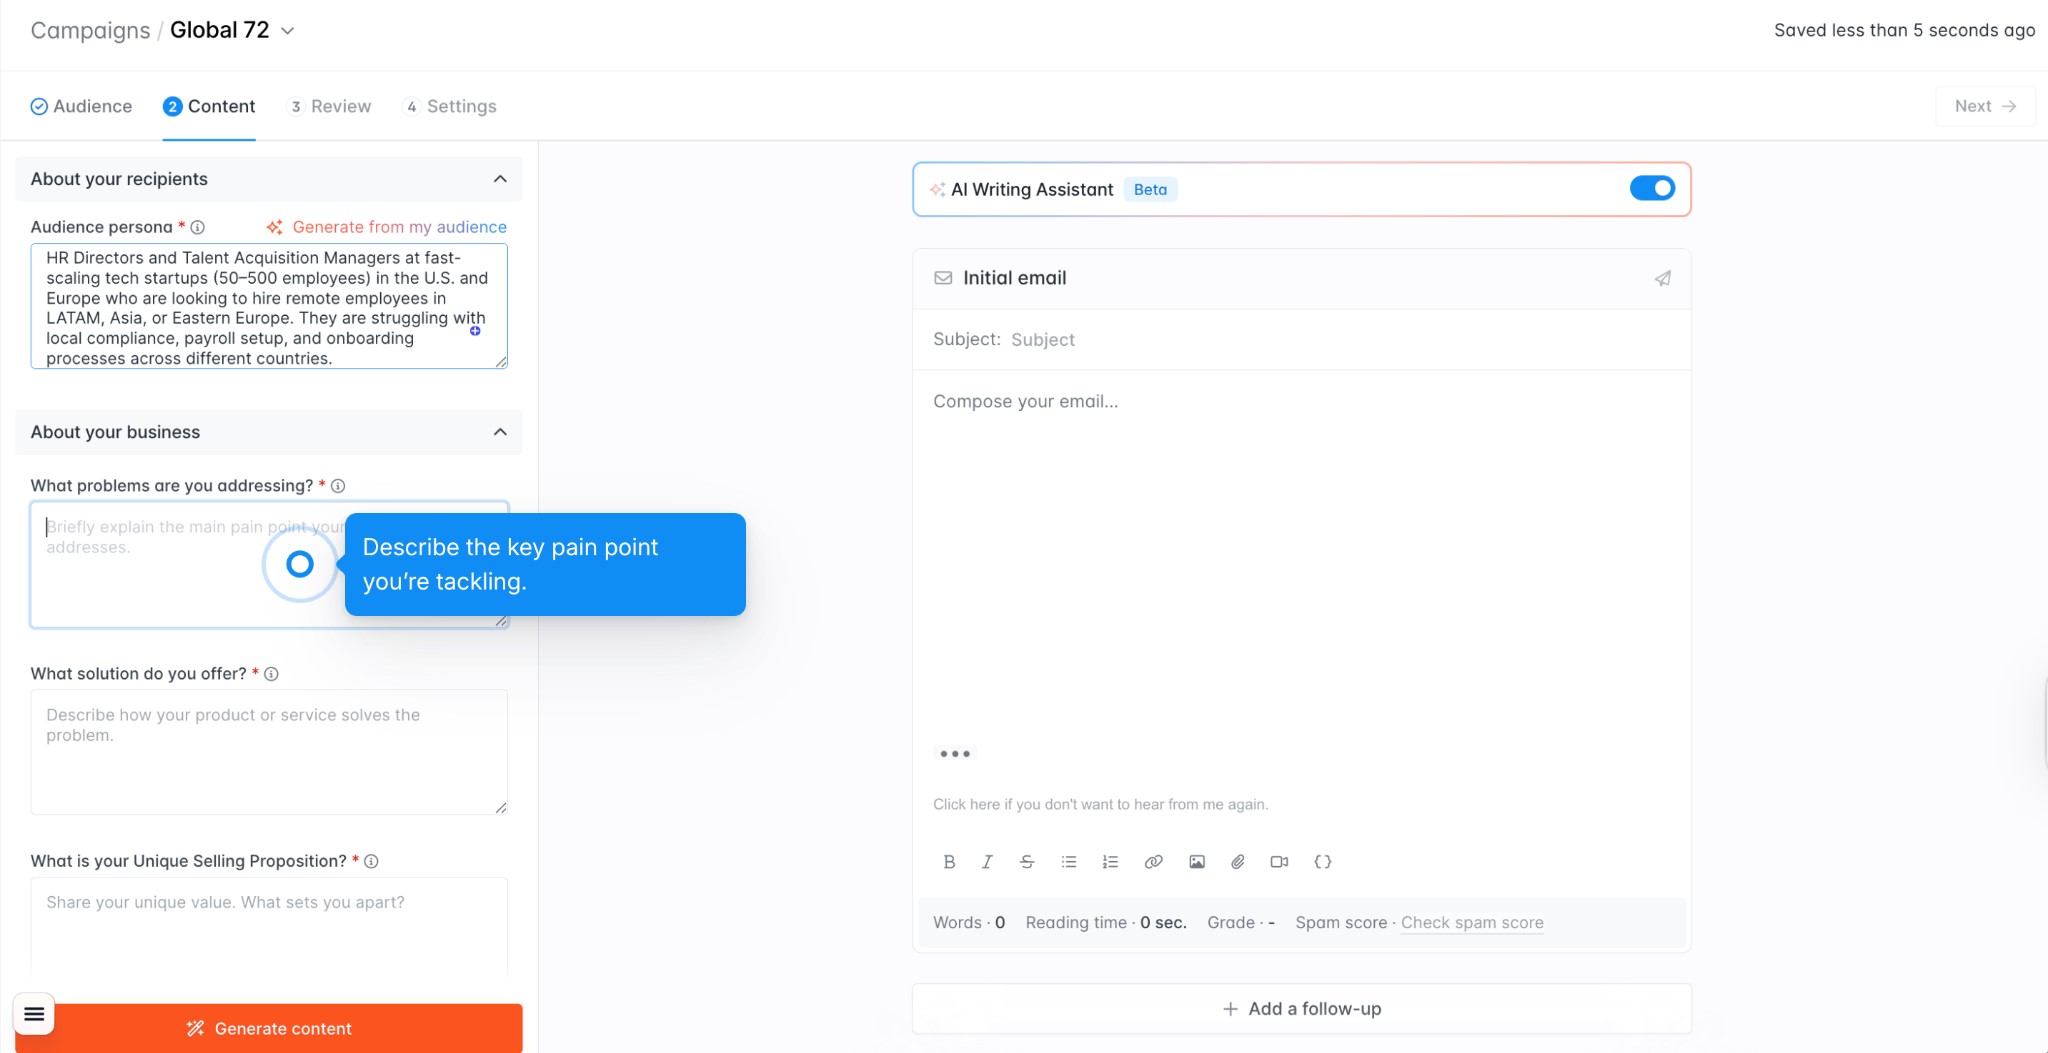Show info about Unique Selling Proposition

click(371, 861)
